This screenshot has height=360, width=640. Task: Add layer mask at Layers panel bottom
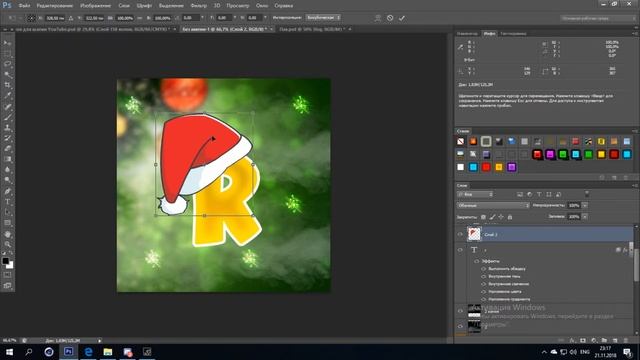click(x=583, y=340)
